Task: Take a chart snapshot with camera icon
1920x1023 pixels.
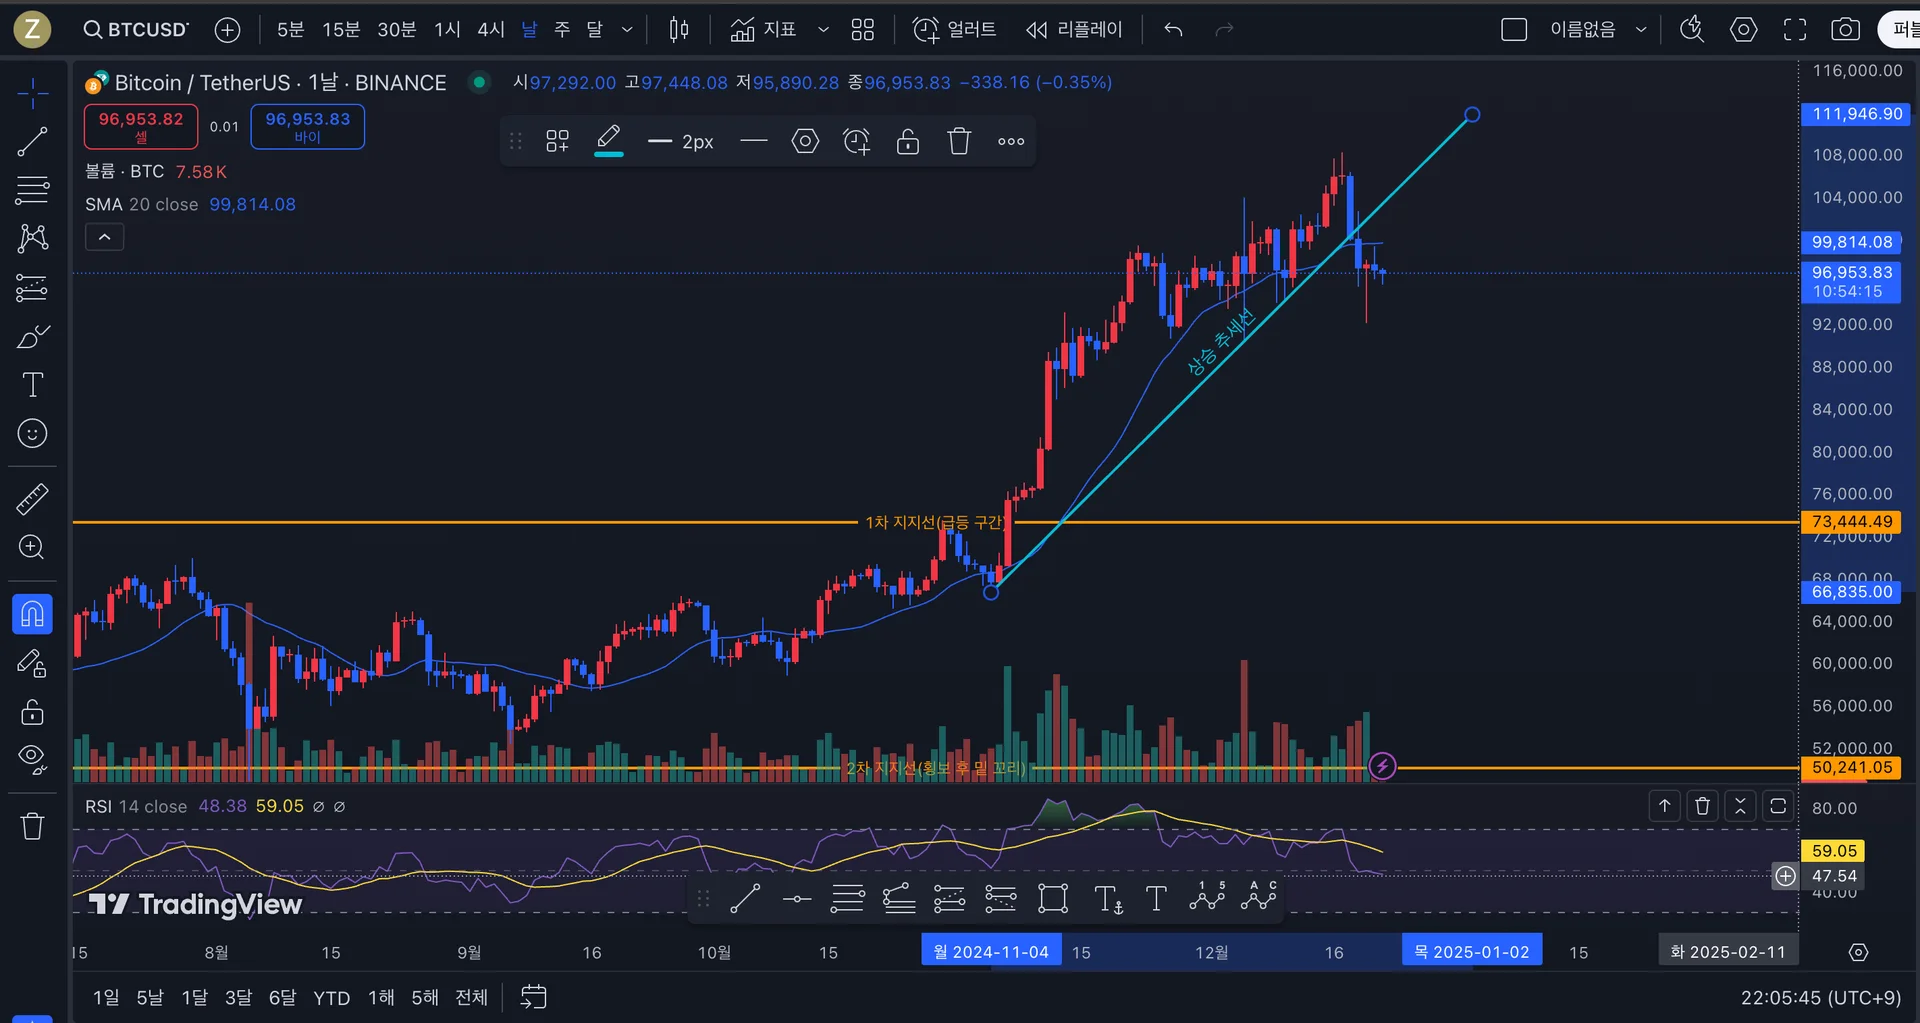Action: (1845, 30)
